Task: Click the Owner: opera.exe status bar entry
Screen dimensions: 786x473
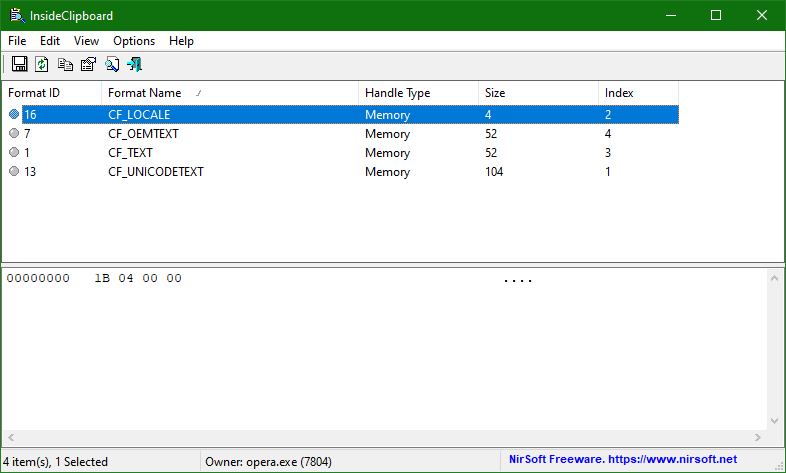Action: click(268, 461)
